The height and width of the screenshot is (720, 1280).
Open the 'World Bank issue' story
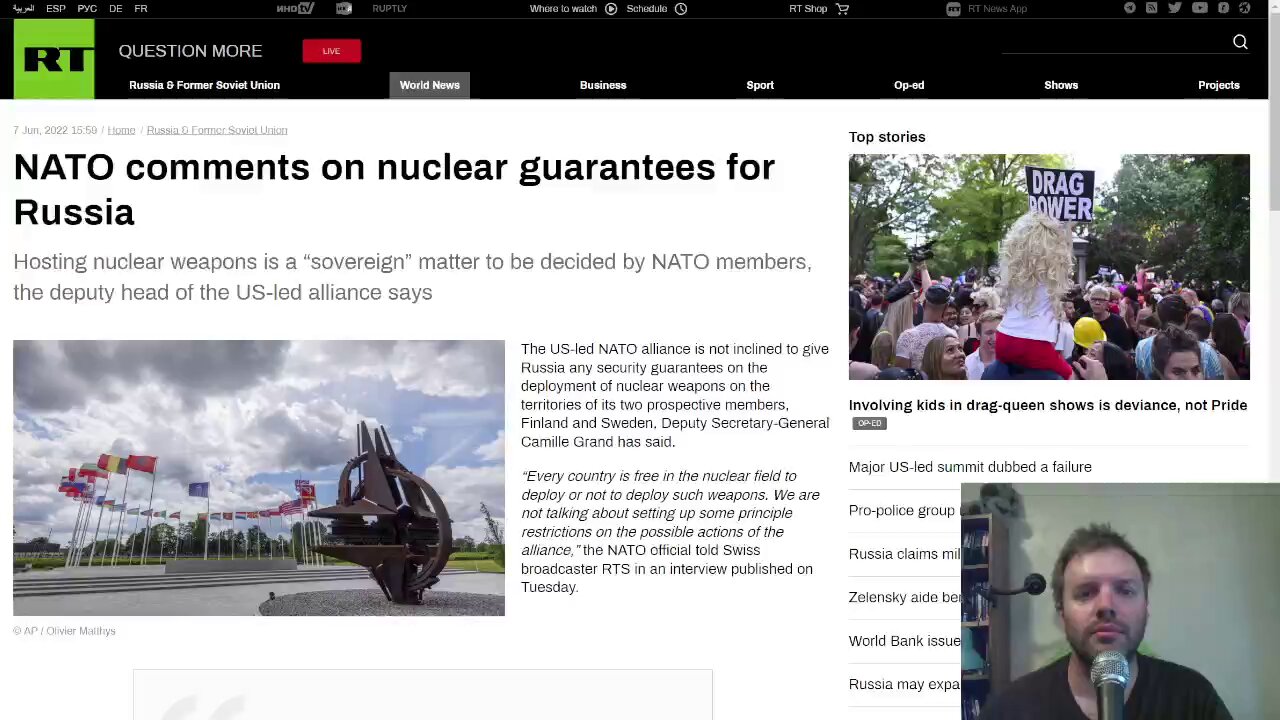tap(904, 641)
